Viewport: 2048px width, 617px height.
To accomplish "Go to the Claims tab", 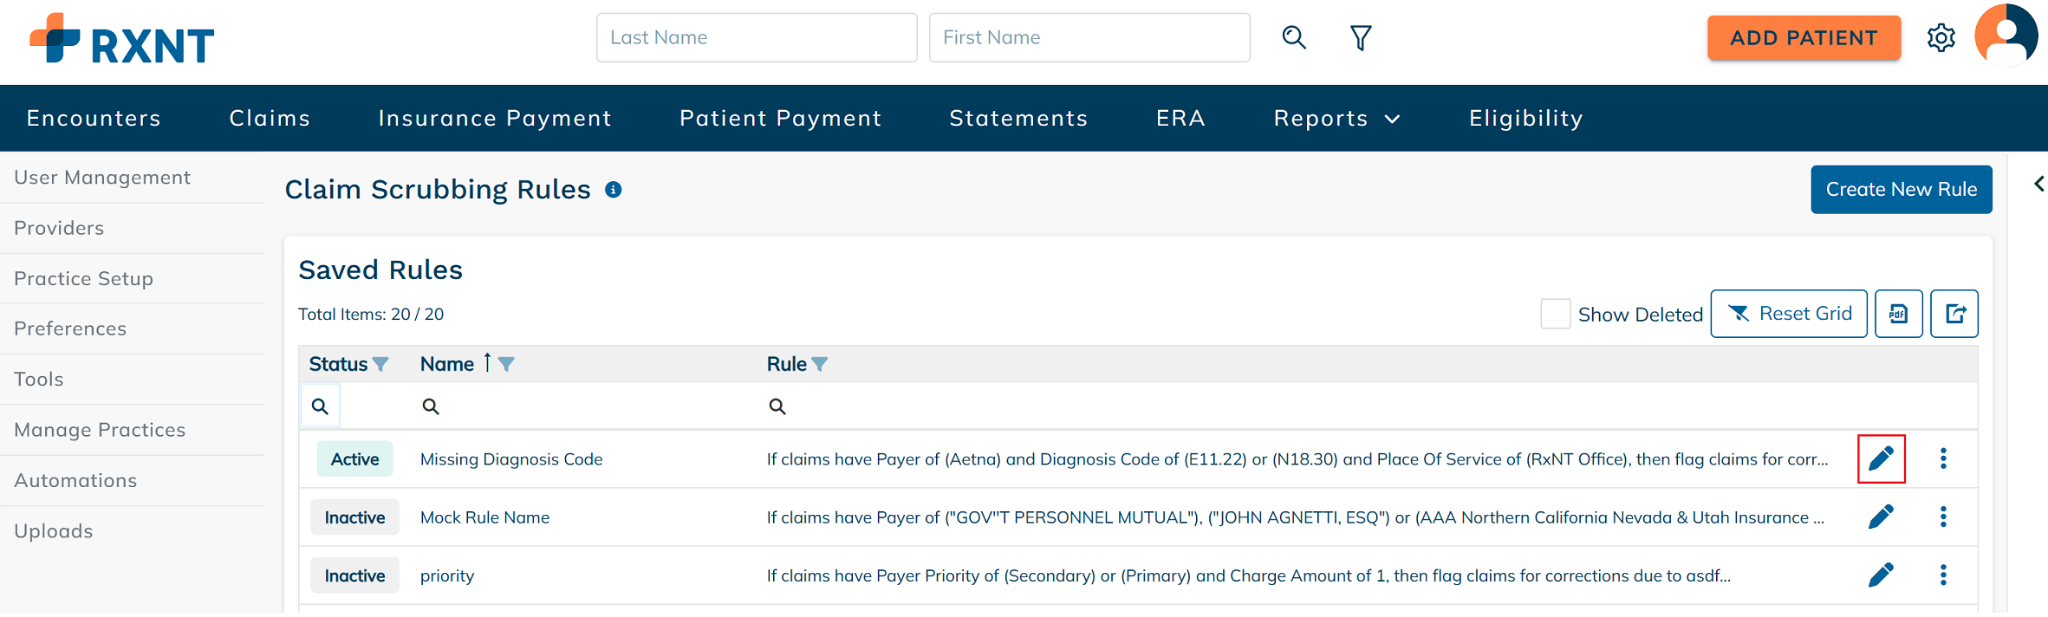I will [x=270, y=118].
